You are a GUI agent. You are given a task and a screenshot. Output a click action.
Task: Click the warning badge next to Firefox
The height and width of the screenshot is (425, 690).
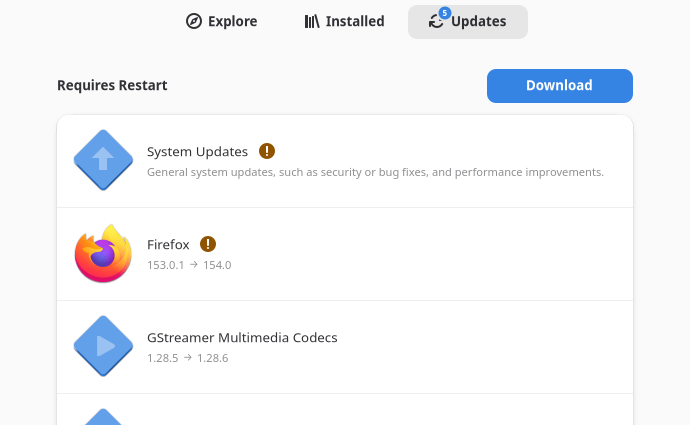208,244
